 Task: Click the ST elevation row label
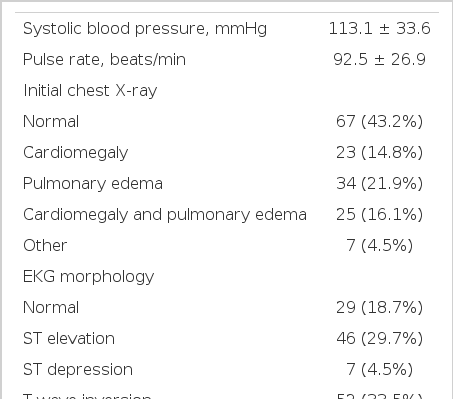[69, 338]
